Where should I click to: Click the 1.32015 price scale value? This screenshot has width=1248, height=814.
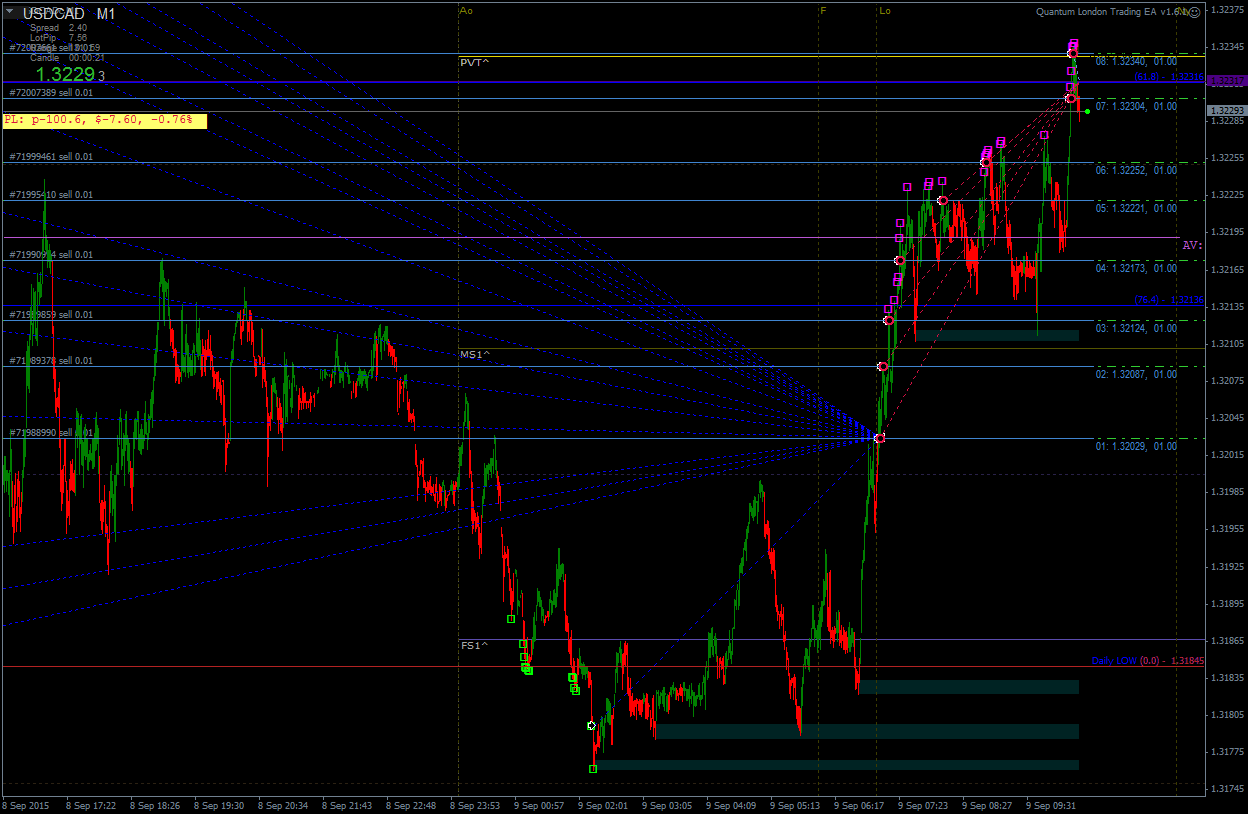1228,454
